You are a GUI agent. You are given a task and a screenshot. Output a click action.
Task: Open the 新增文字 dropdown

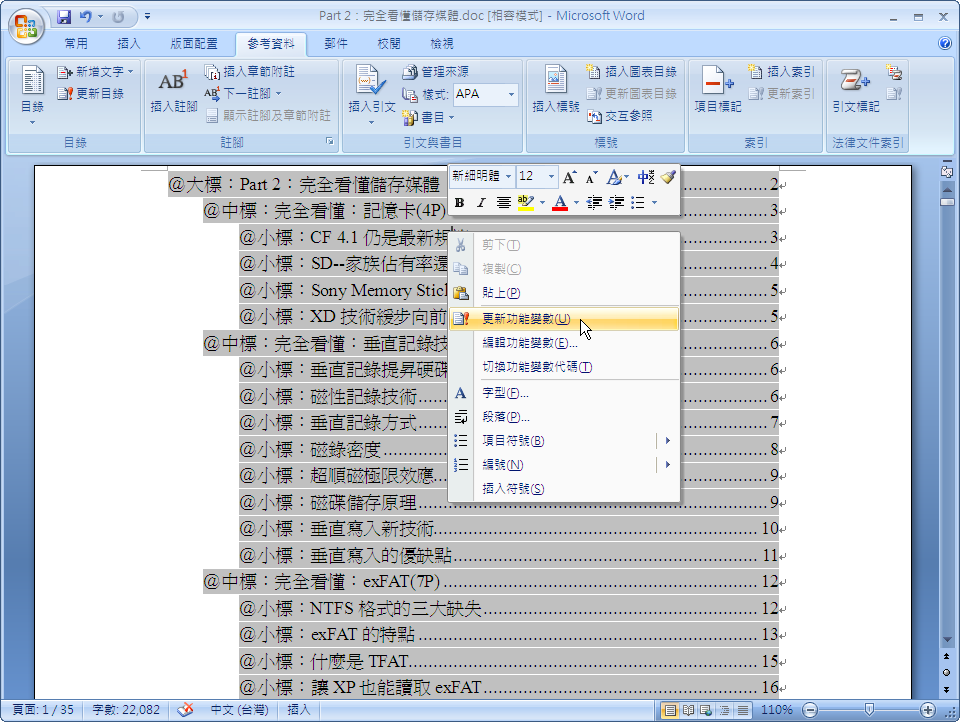point(95,72)
